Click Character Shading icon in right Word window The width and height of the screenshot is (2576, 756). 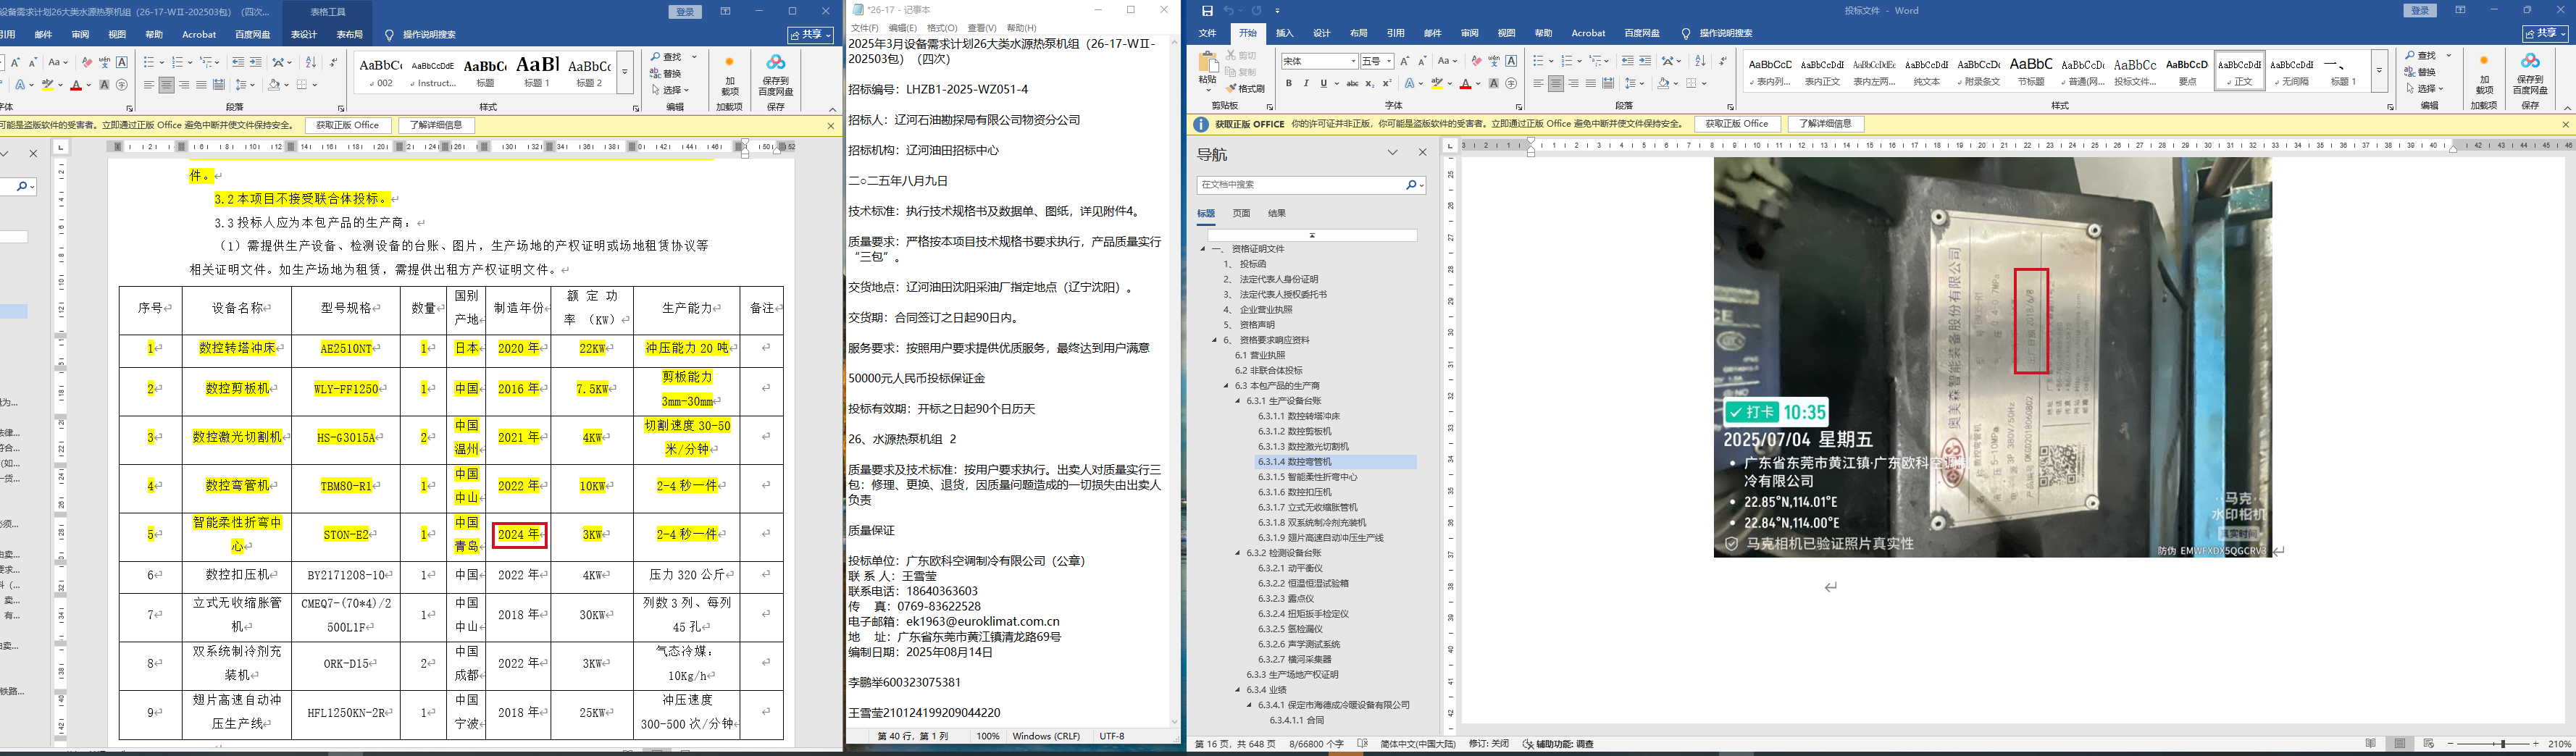point(1494,84)
